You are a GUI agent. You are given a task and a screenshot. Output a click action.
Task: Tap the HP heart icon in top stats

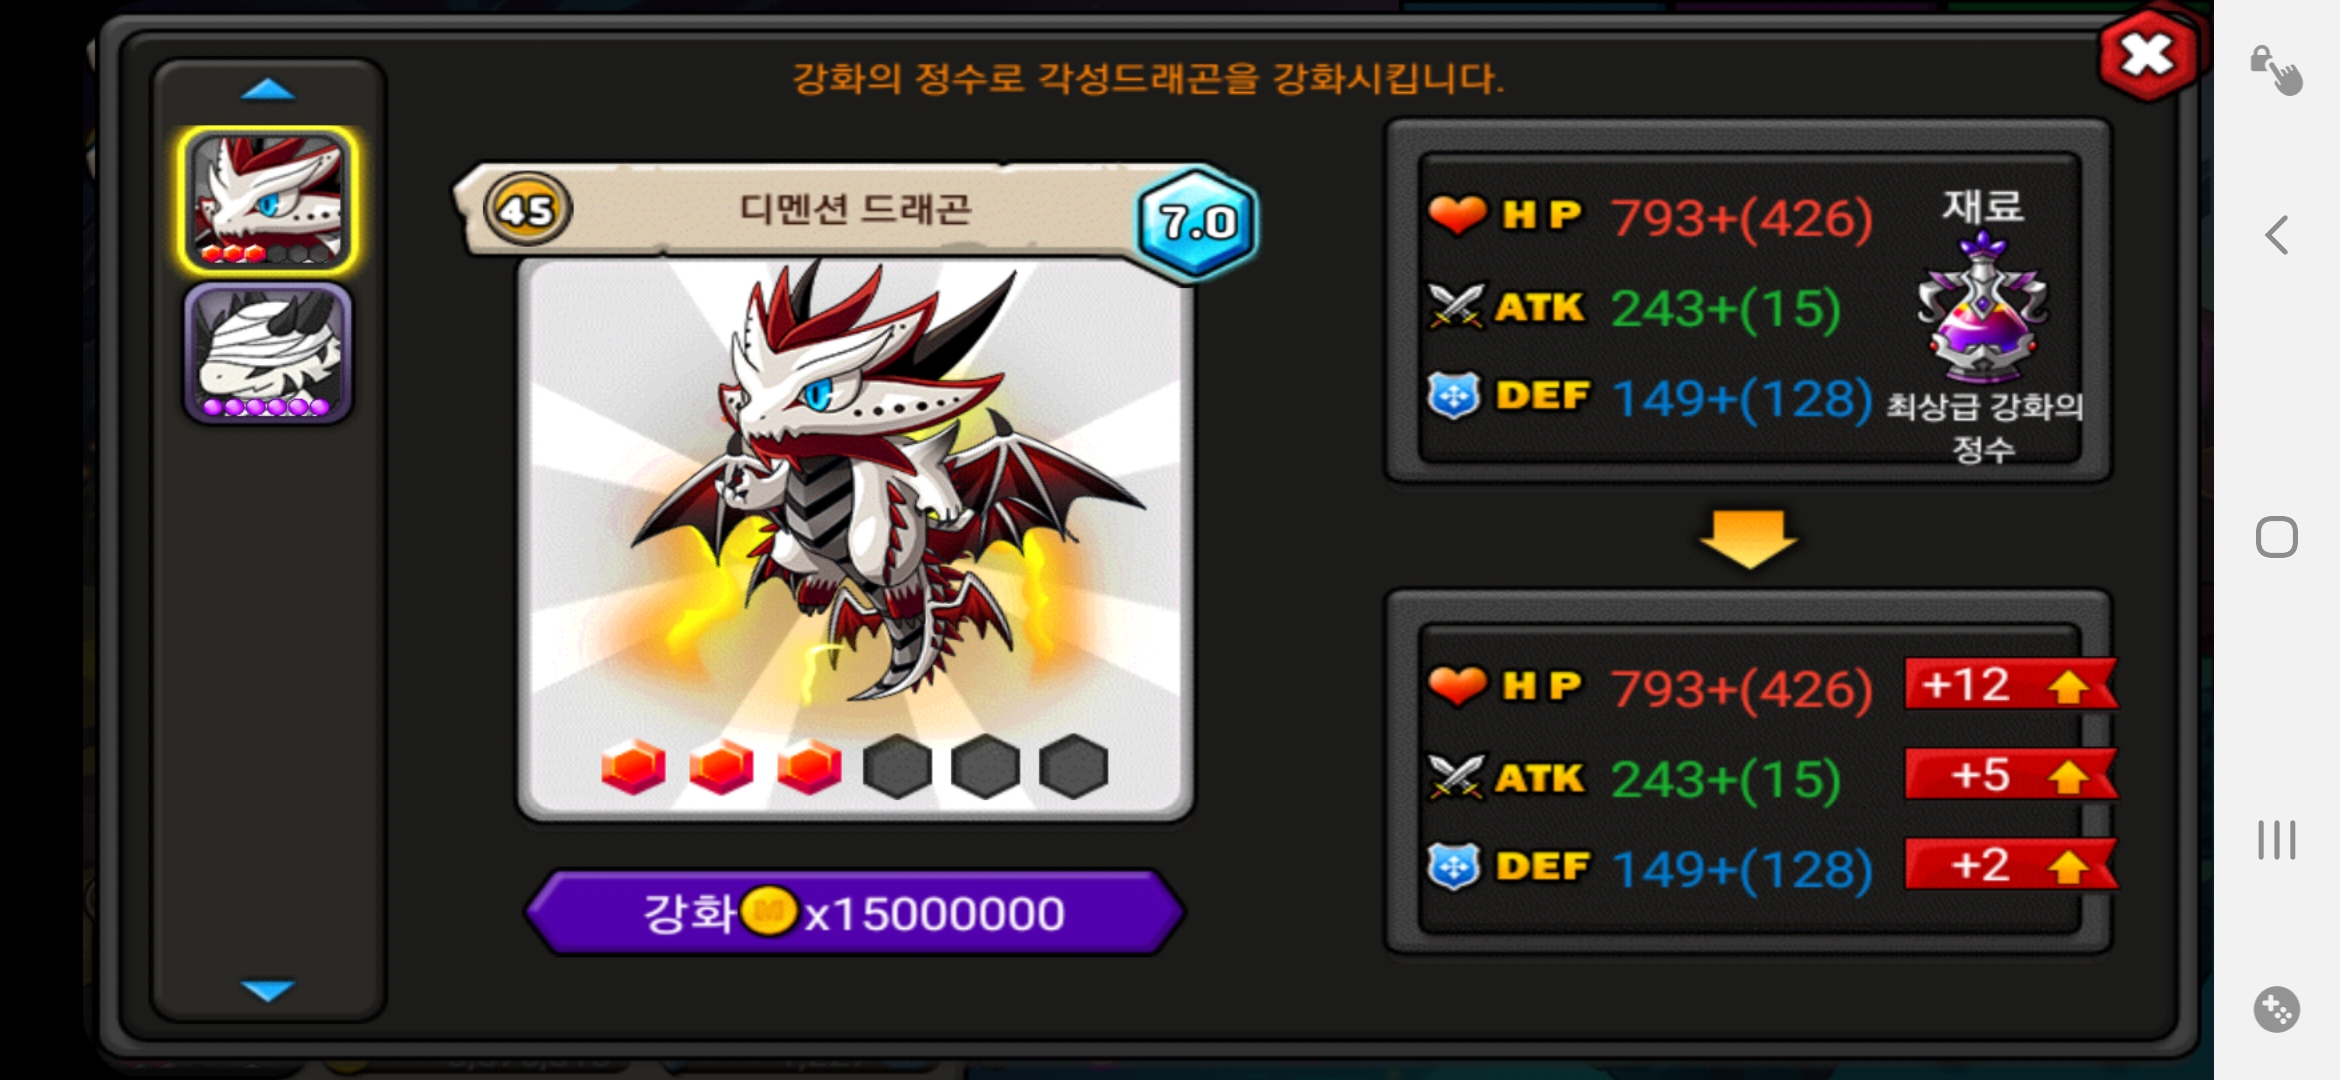coord(1457,215)
